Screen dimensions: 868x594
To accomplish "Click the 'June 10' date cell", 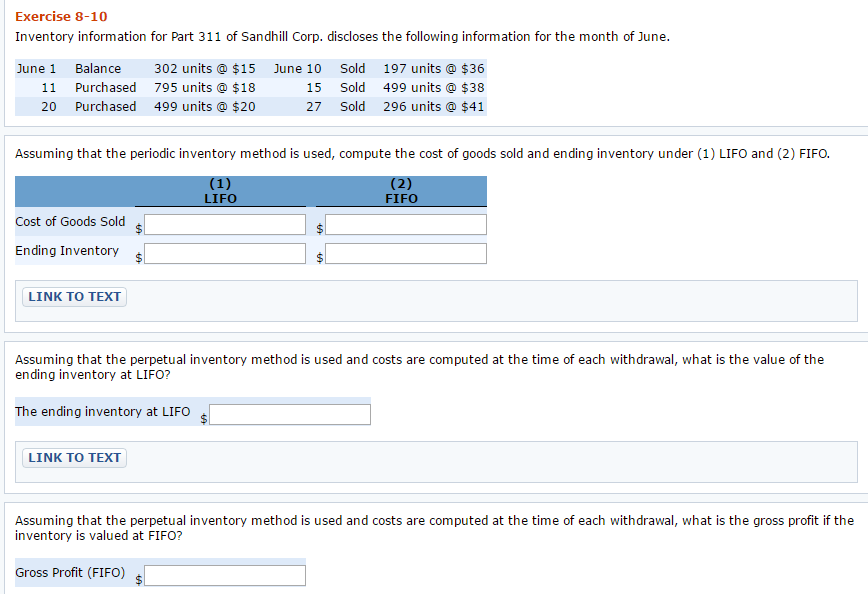I will 297,69.
